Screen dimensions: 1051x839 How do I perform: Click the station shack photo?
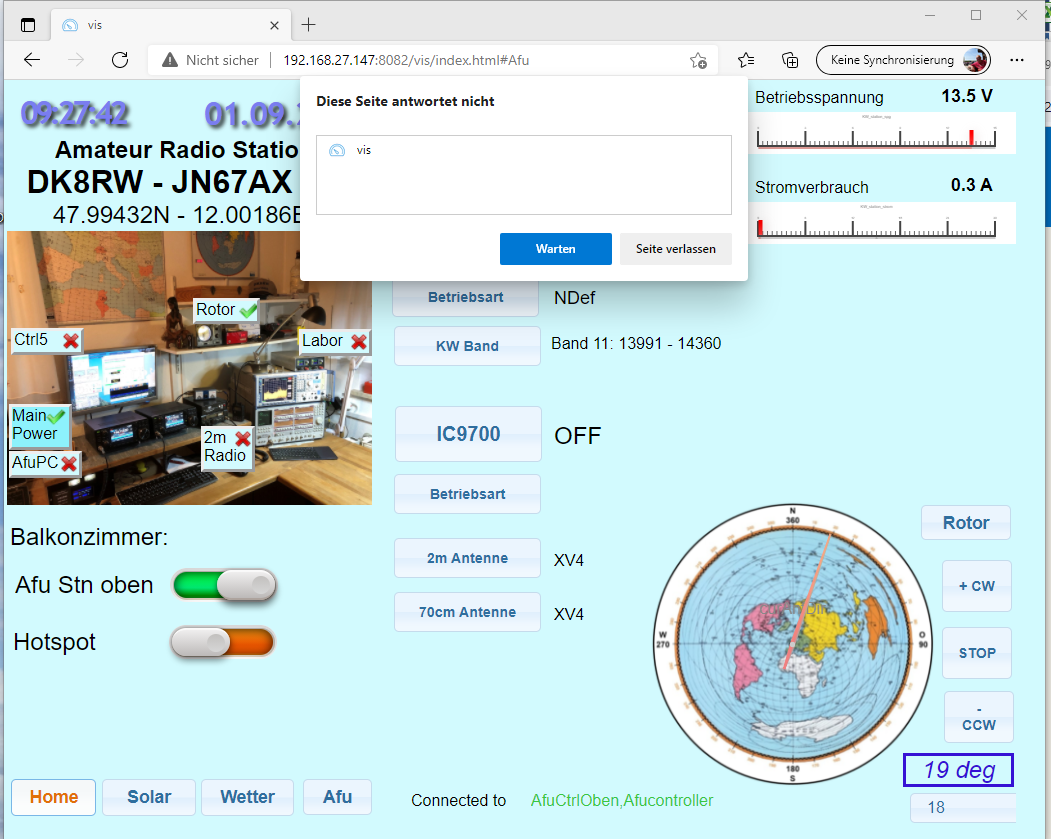pos(189,368)
